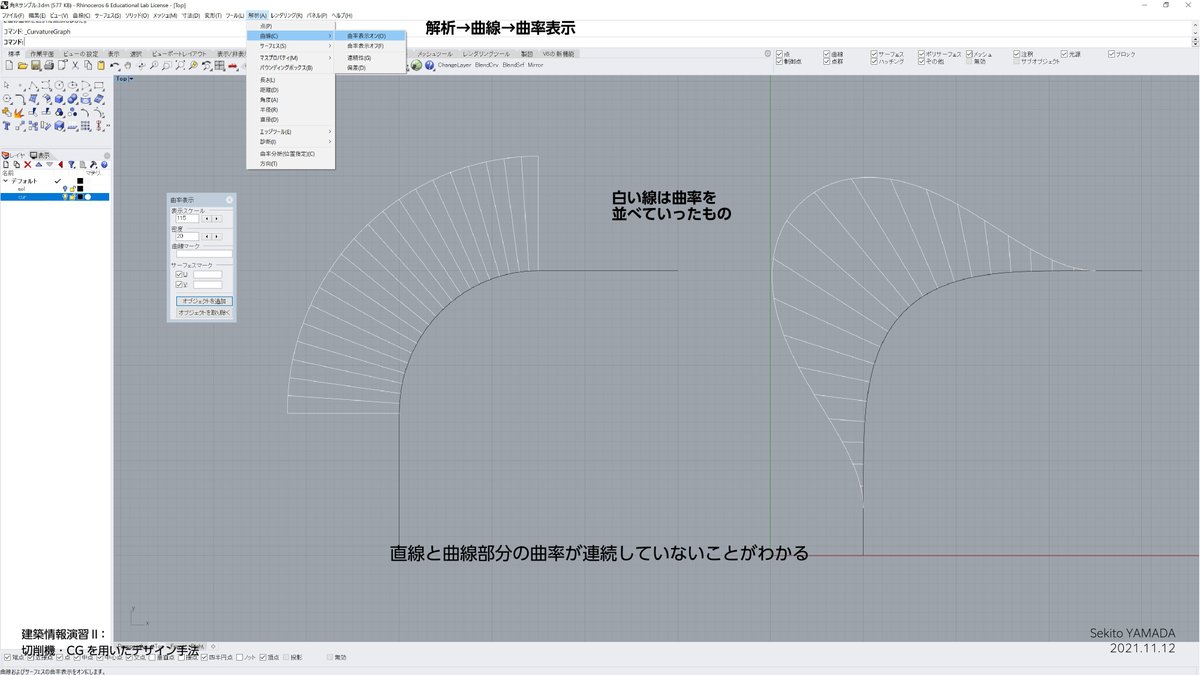Toggle the 曲線 selection filter checkbox
This screenshot has width=1200, height=675.
point(828,53)
